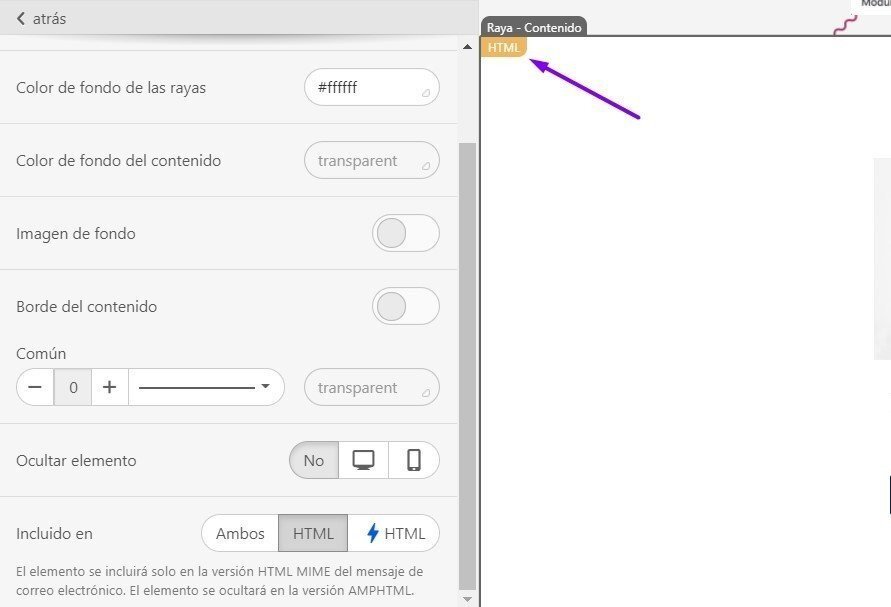Viewport: 891px width, 607px height.
Task: Select Ambos under Incluido en
Action: 240,533
